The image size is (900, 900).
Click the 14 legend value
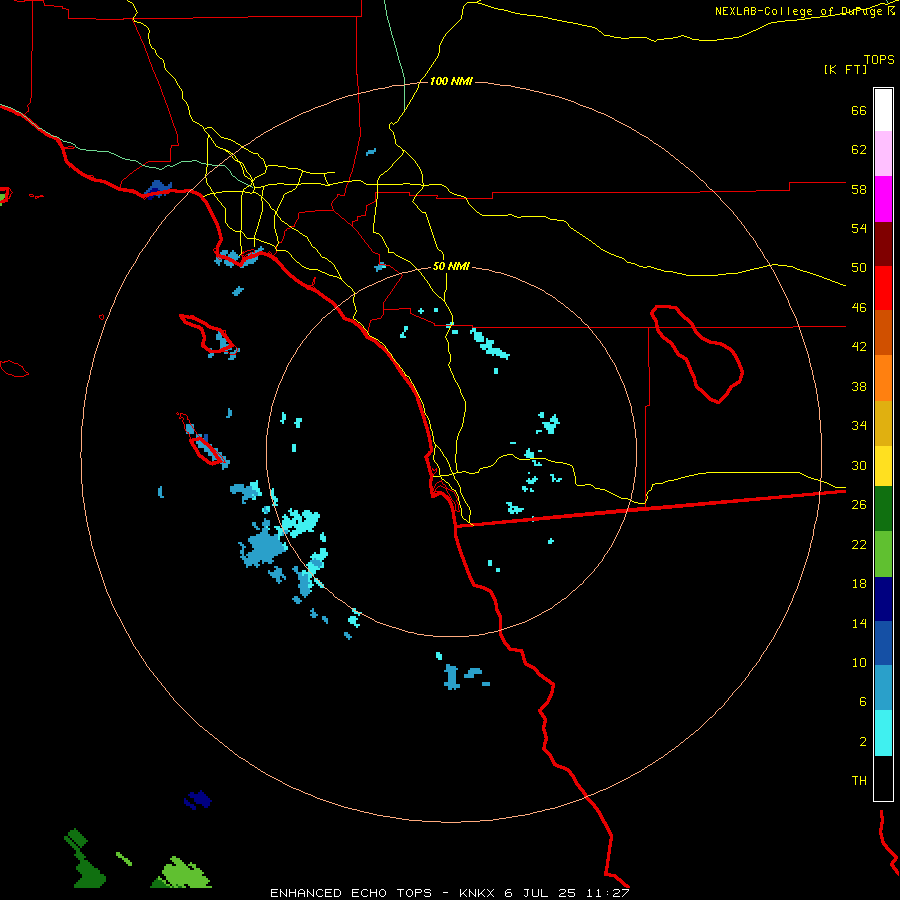859,623
